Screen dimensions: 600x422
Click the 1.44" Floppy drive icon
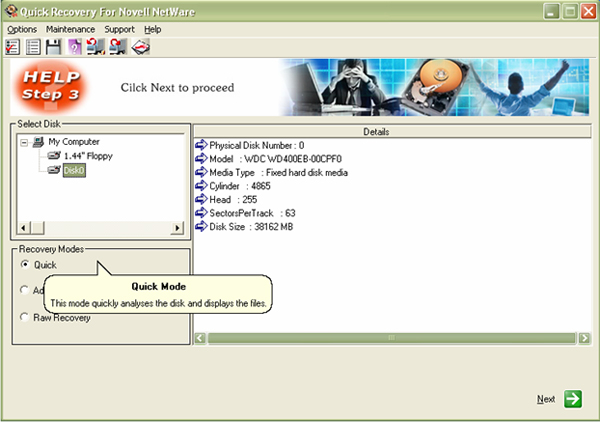tap(54, 156)
